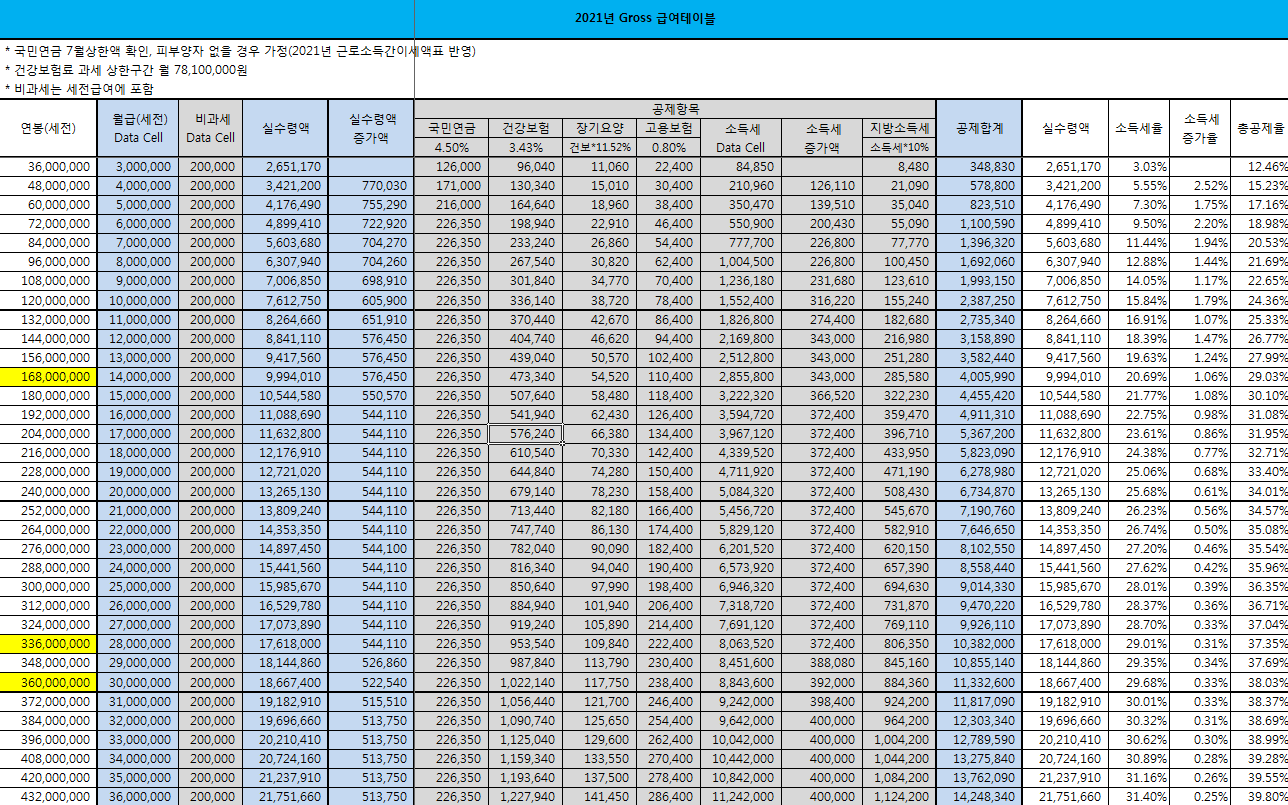Select the yellow 336,000,000 salary cell
This screenshot has width=1288, height=805.
click(48, 643)
